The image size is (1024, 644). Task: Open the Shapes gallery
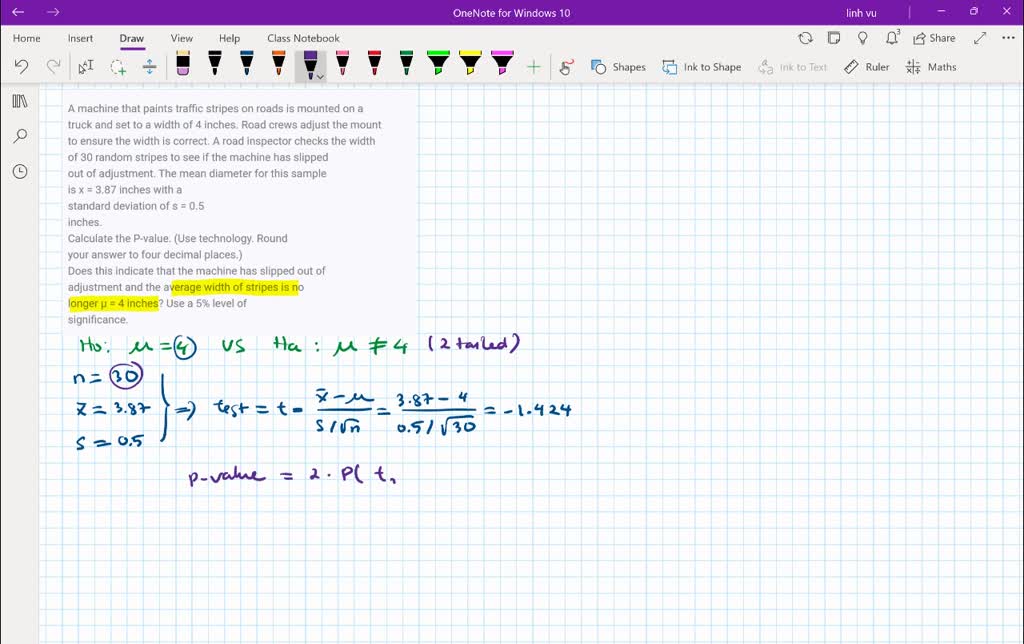pyautogui.click(x=618, y=67)
